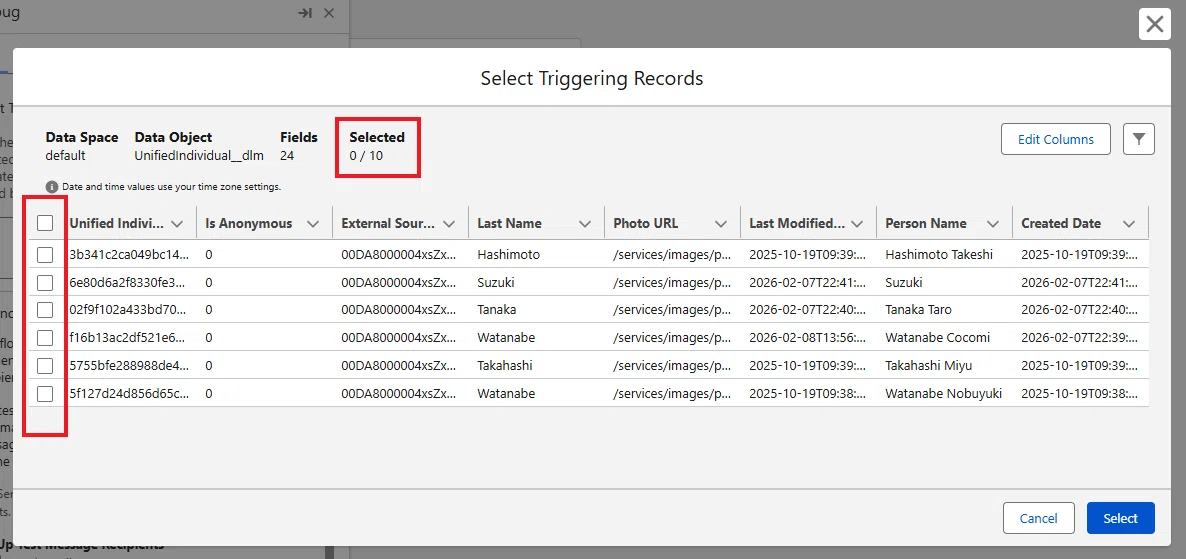The image size is (1186, 559).
Task: Sort by Is Anonymous column header
Action: coord(249,223)
